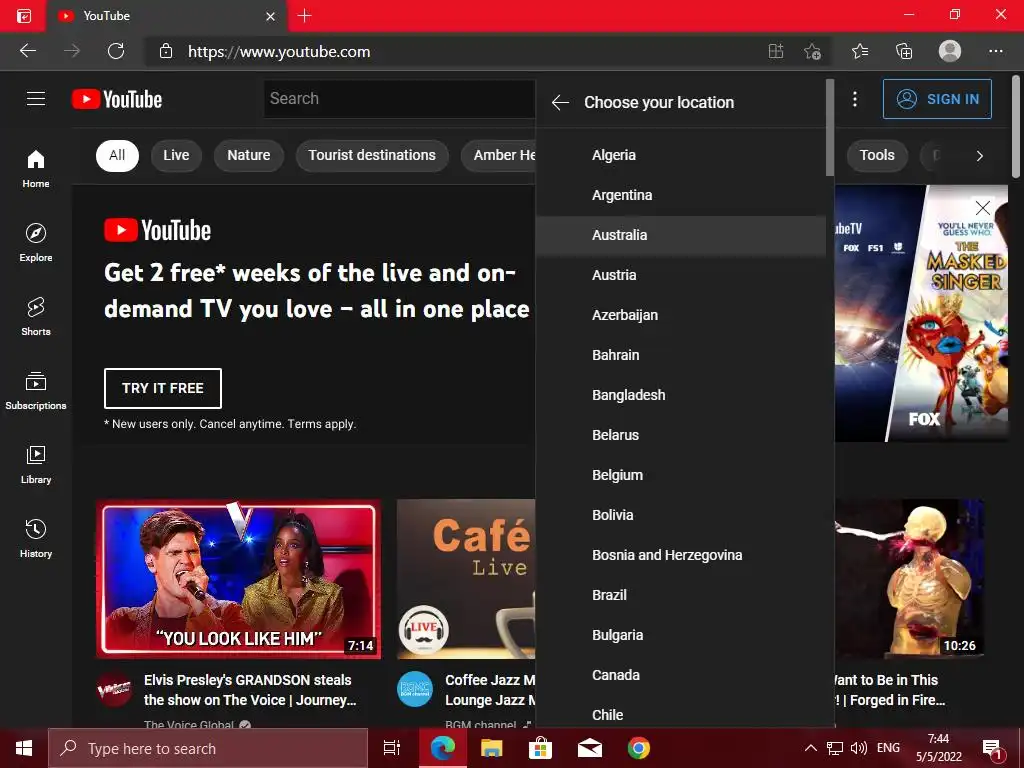
Task: Choose Bosnia and Herzegovina as location
Action: click(x=680, y=555)
